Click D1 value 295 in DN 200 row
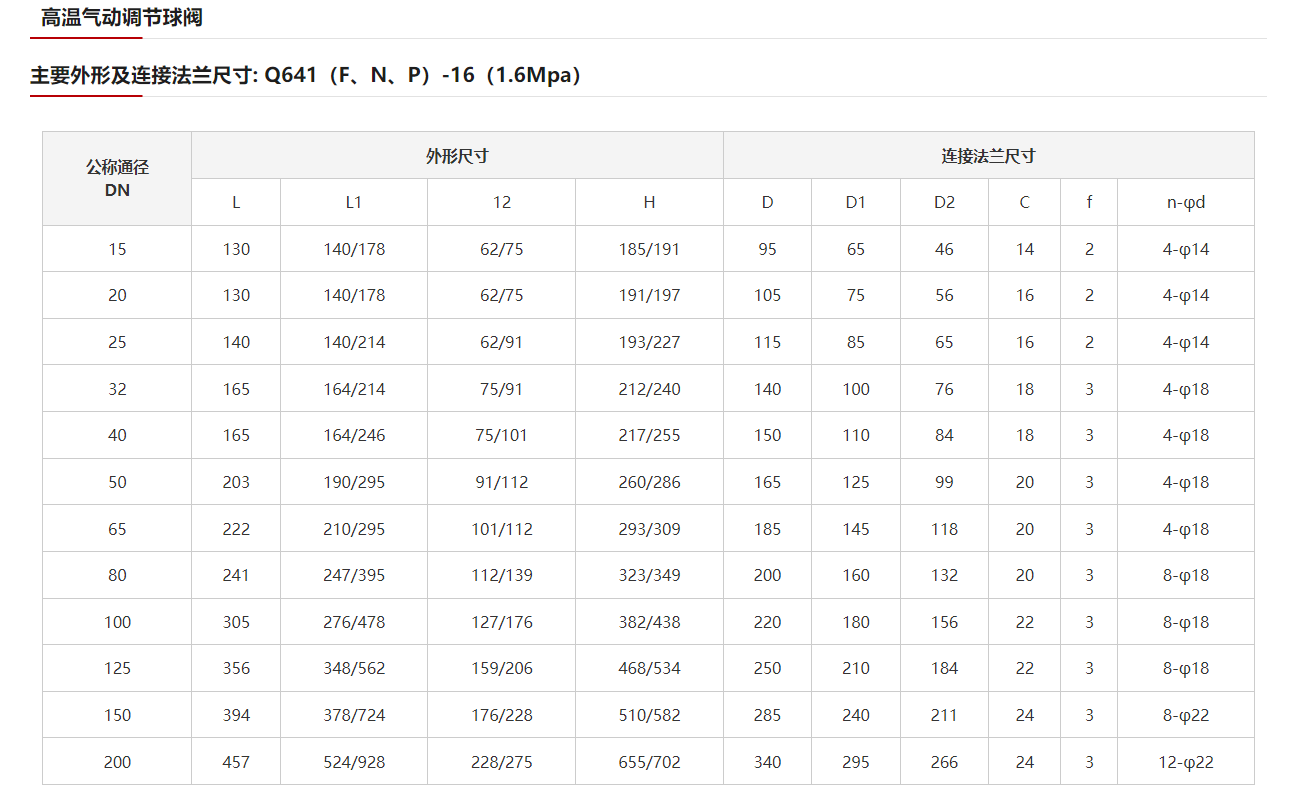The width and height of the screenshot is (1294, 791). pos(856,762)
